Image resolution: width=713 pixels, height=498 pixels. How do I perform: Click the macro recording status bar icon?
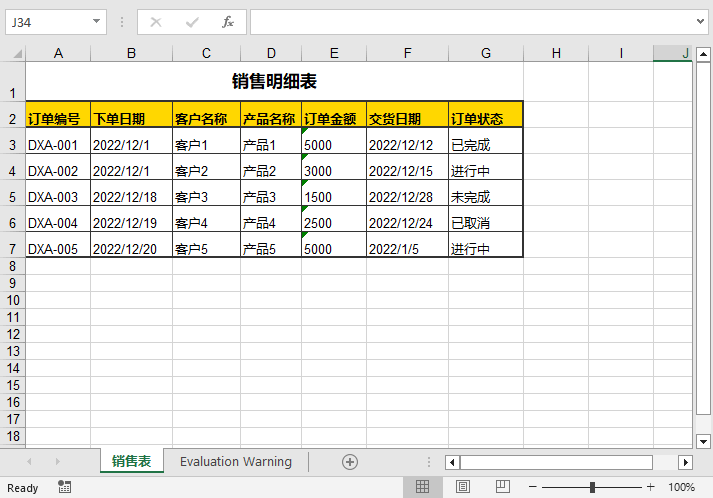pyautogui.click(x=65, y=487)
